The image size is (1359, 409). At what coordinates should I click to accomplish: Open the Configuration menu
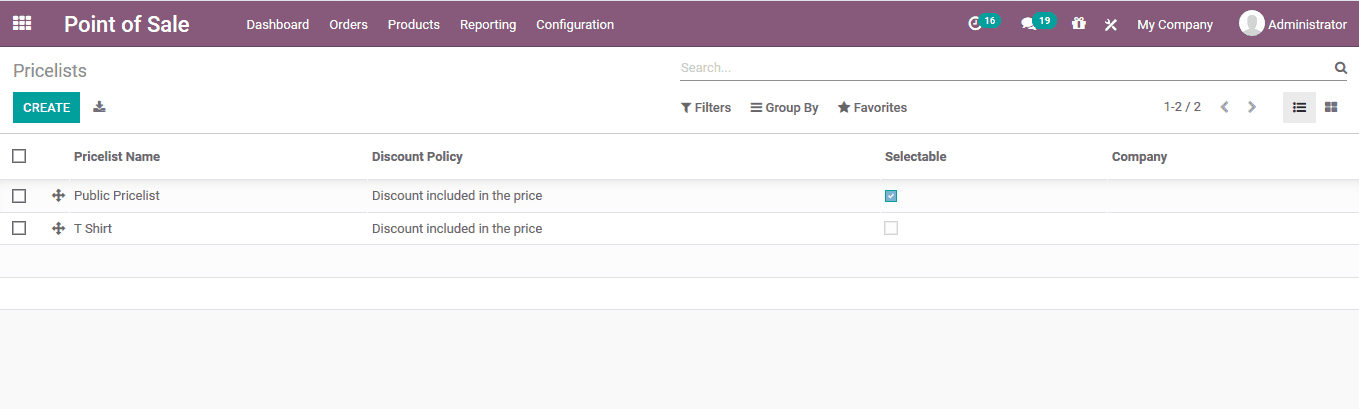point(575,25)
